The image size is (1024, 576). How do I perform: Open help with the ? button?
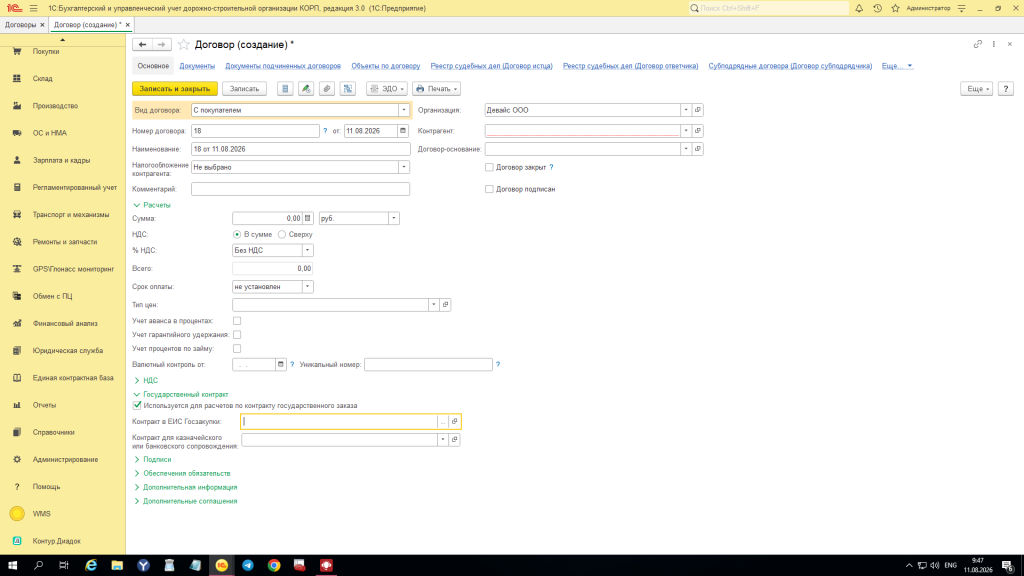coord(1006,89)
